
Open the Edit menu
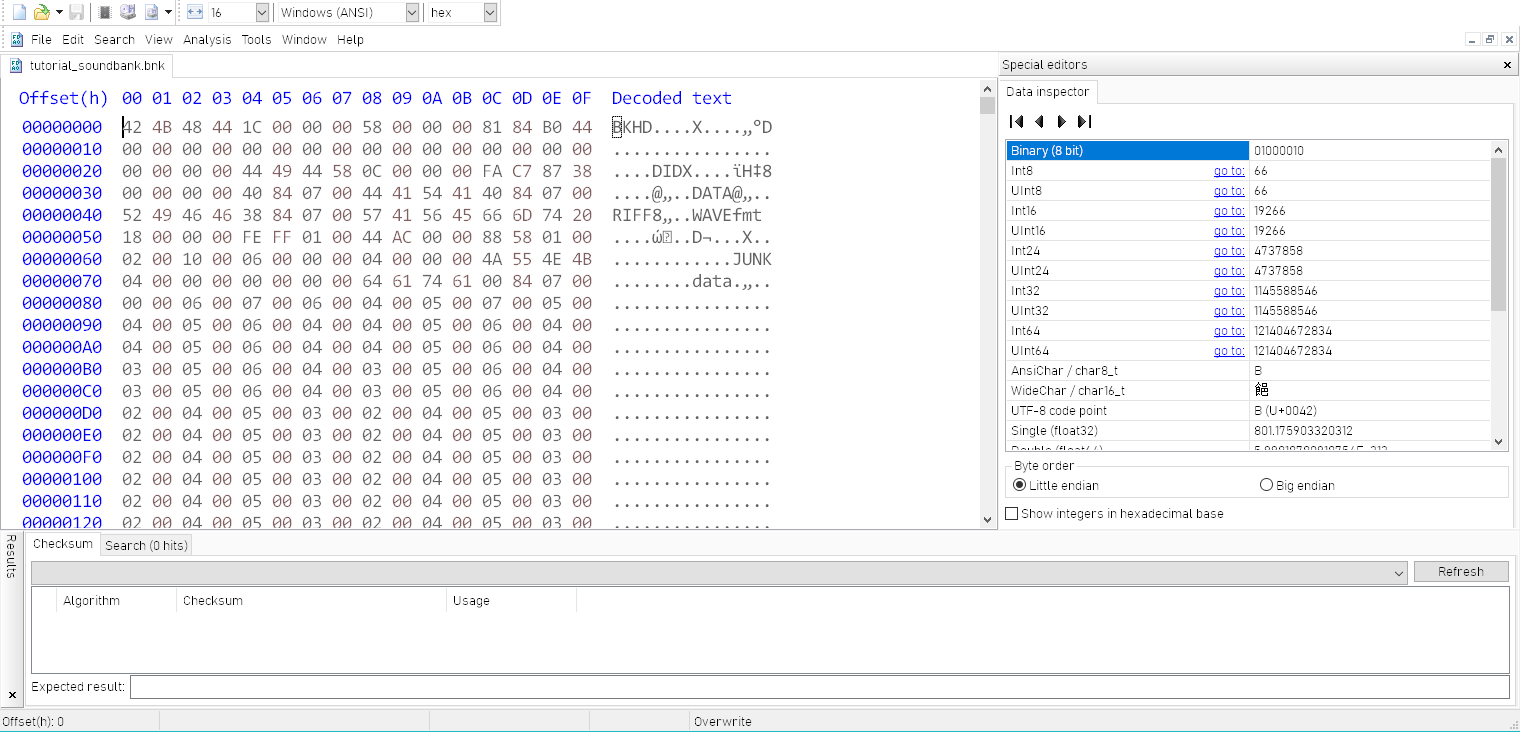pyautogui.click(x=73, y=40)
